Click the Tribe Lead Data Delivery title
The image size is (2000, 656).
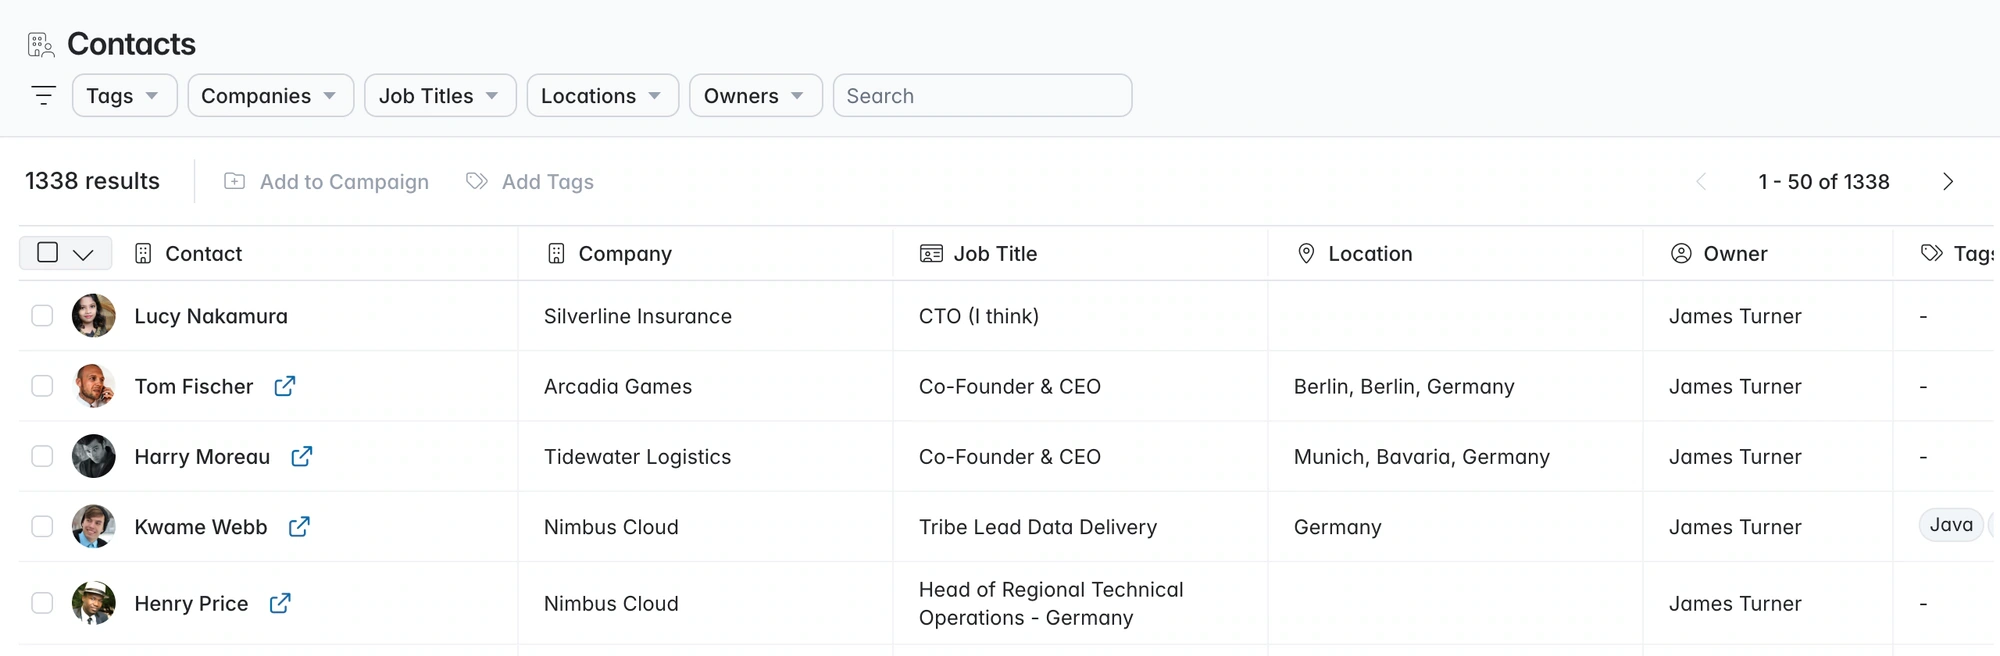click(1038, 526)
